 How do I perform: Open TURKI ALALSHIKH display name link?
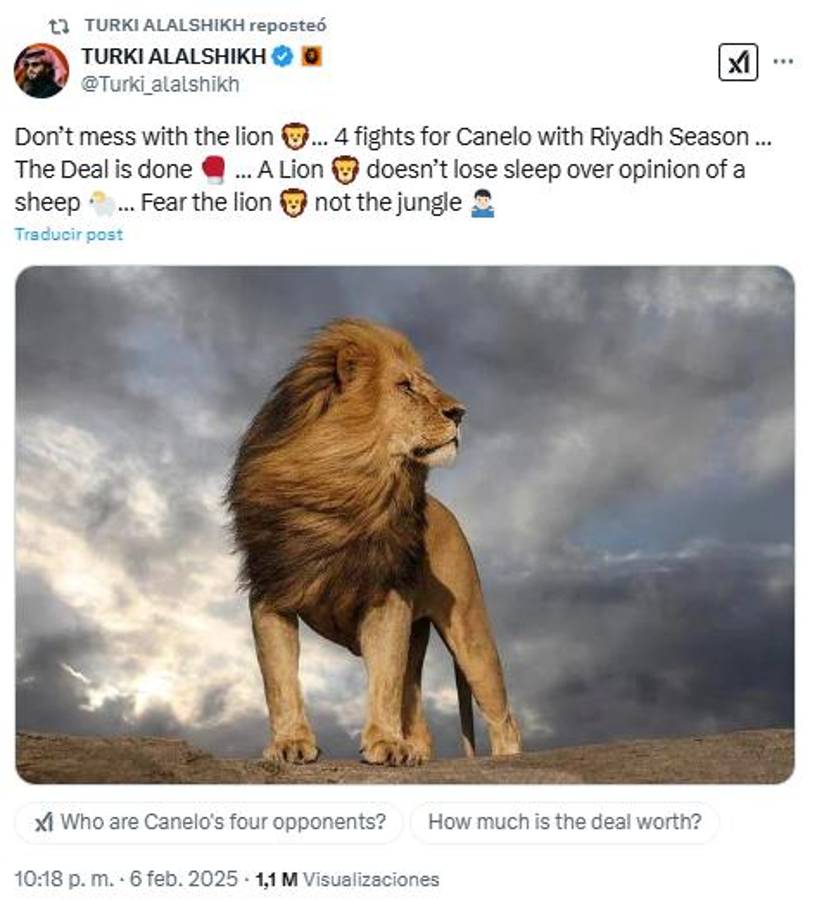pyautogui.click(x=173, y=56)
